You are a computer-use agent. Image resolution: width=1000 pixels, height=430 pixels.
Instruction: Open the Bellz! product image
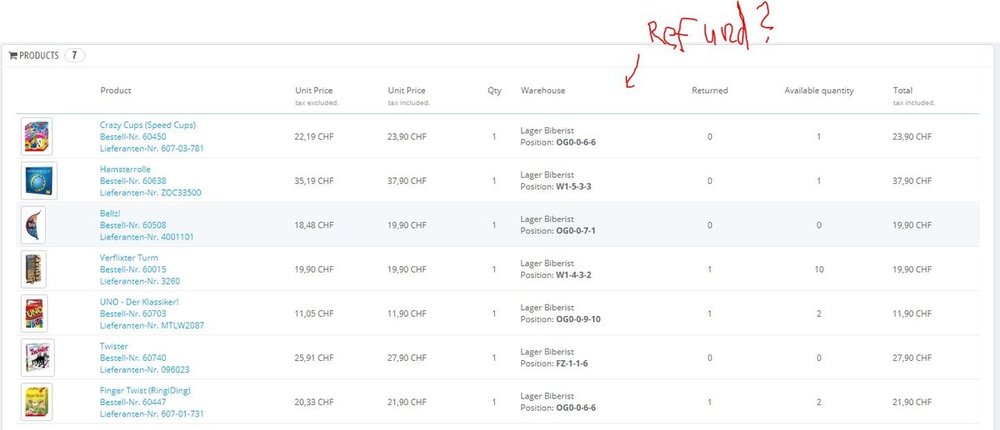click(37, 224)
